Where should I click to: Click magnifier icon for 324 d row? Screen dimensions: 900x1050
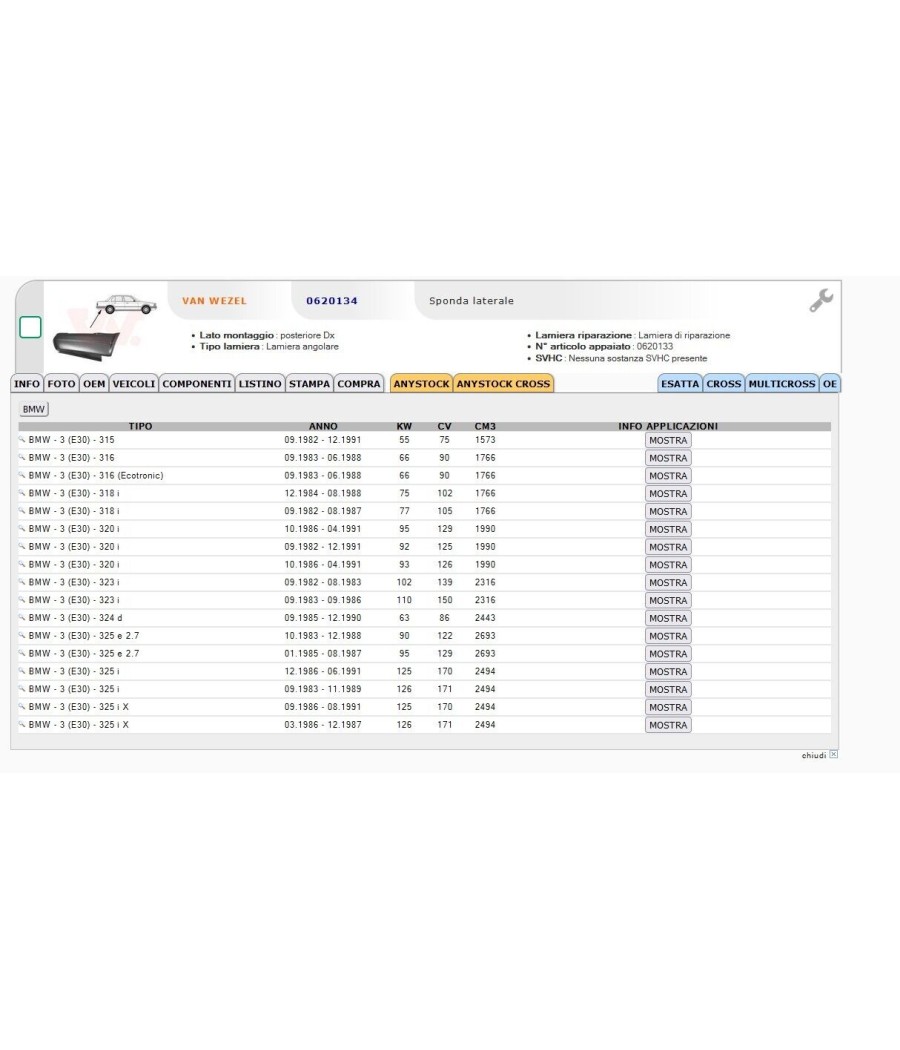pyautogui.click(x=22, y=617)
